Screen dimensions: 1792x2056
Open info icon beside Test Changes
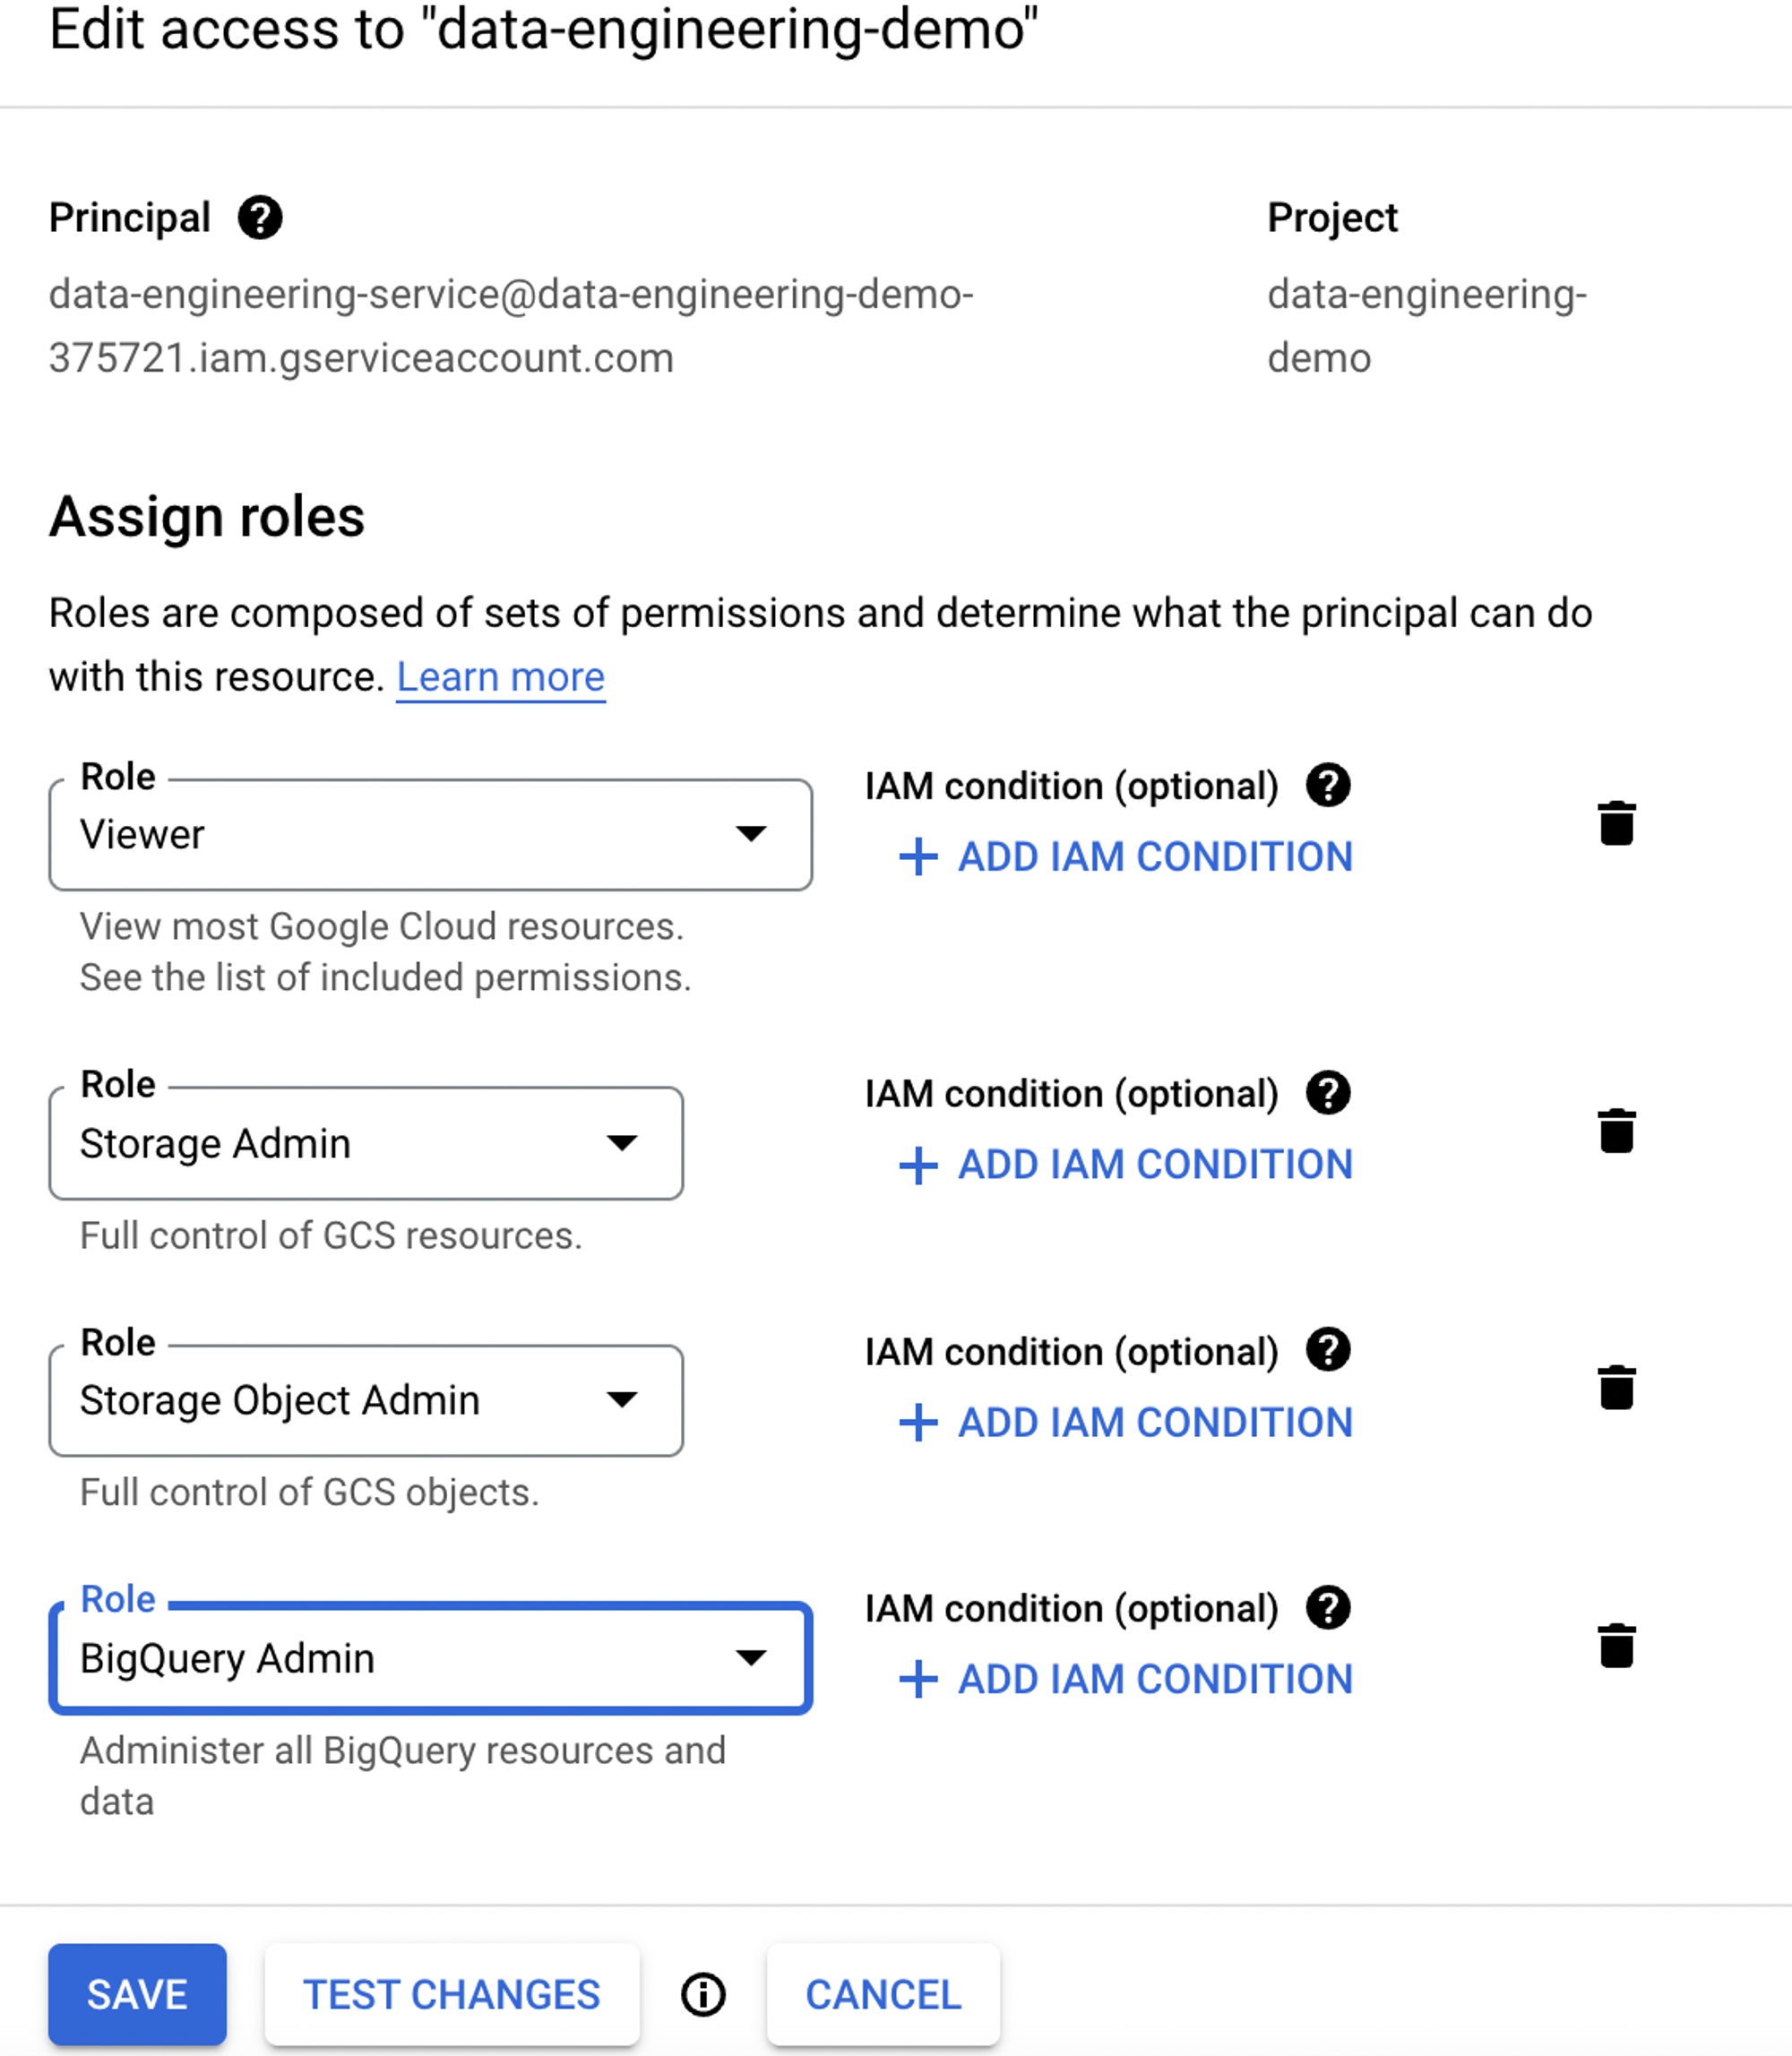click(x=703, y=1995)
